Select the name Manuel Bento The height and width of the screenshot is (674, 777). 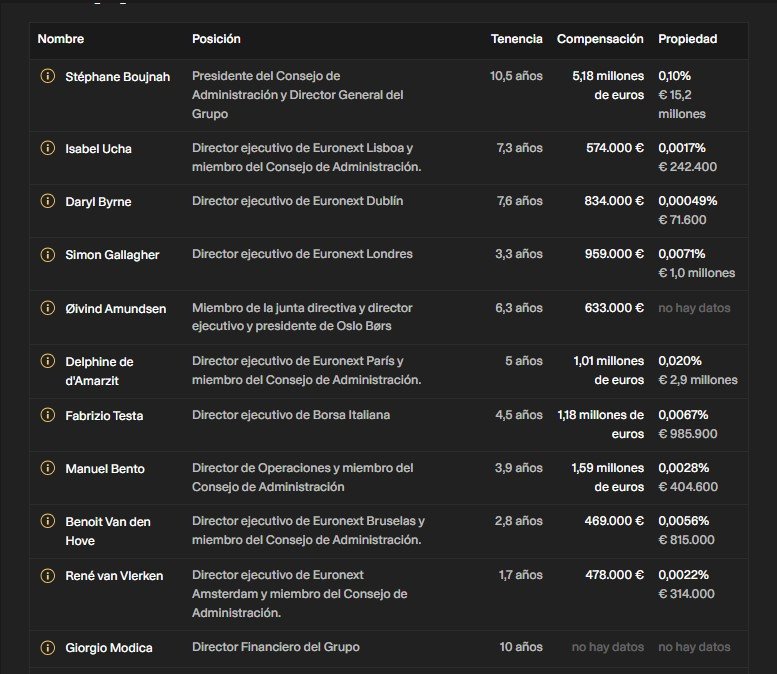click(105, 469)
